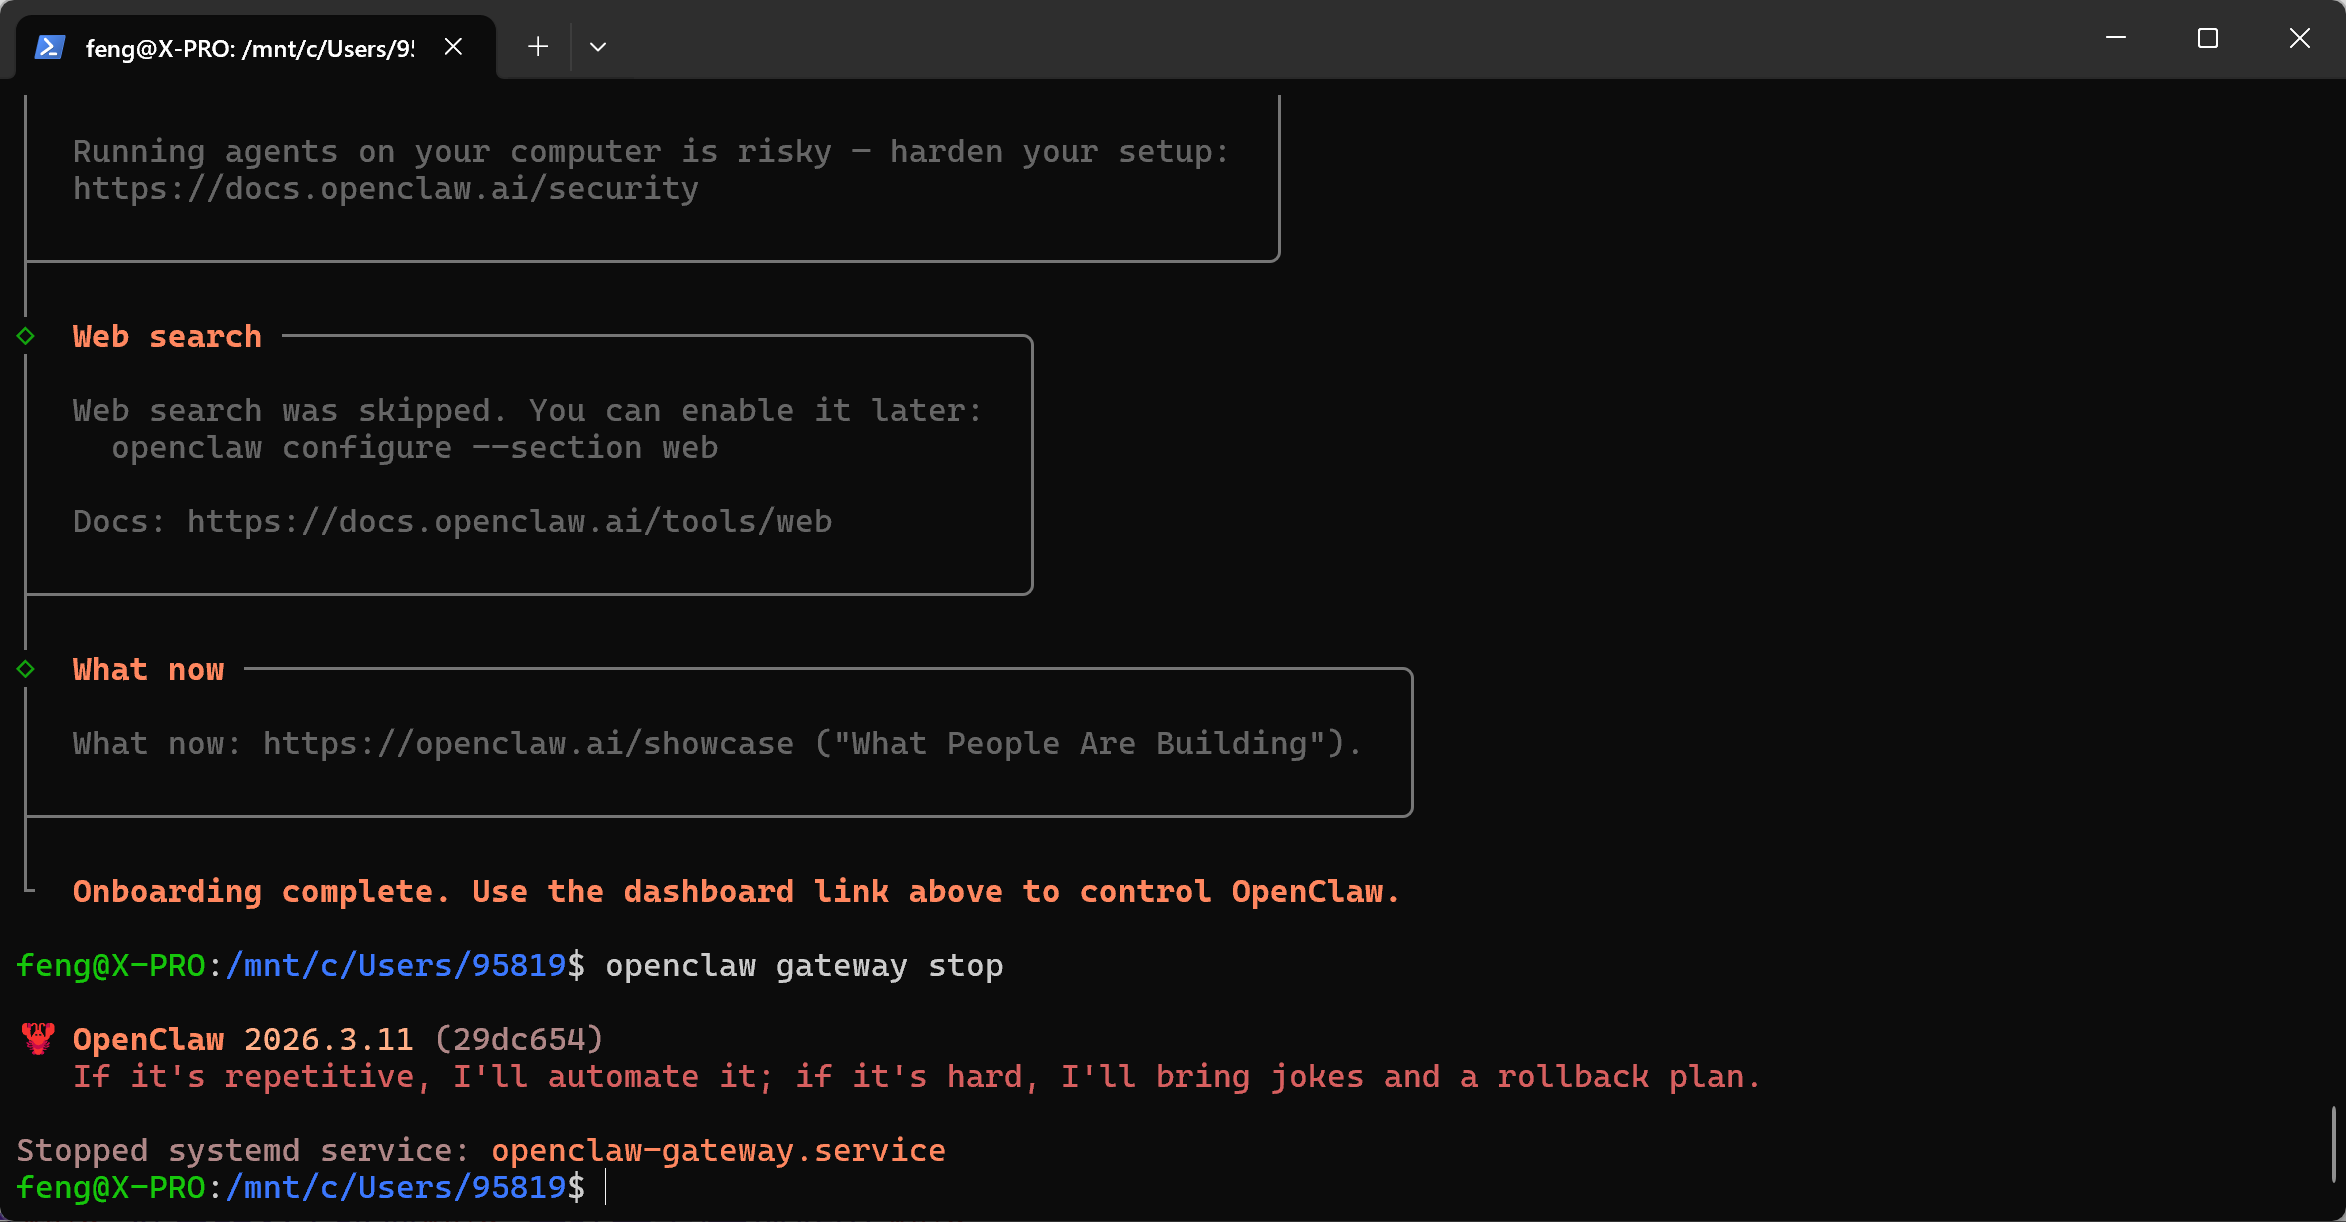Open the docs.openclaw.ai/tools/web link
Viewport: 2346px width, 1222px height.
pos(509,522)
